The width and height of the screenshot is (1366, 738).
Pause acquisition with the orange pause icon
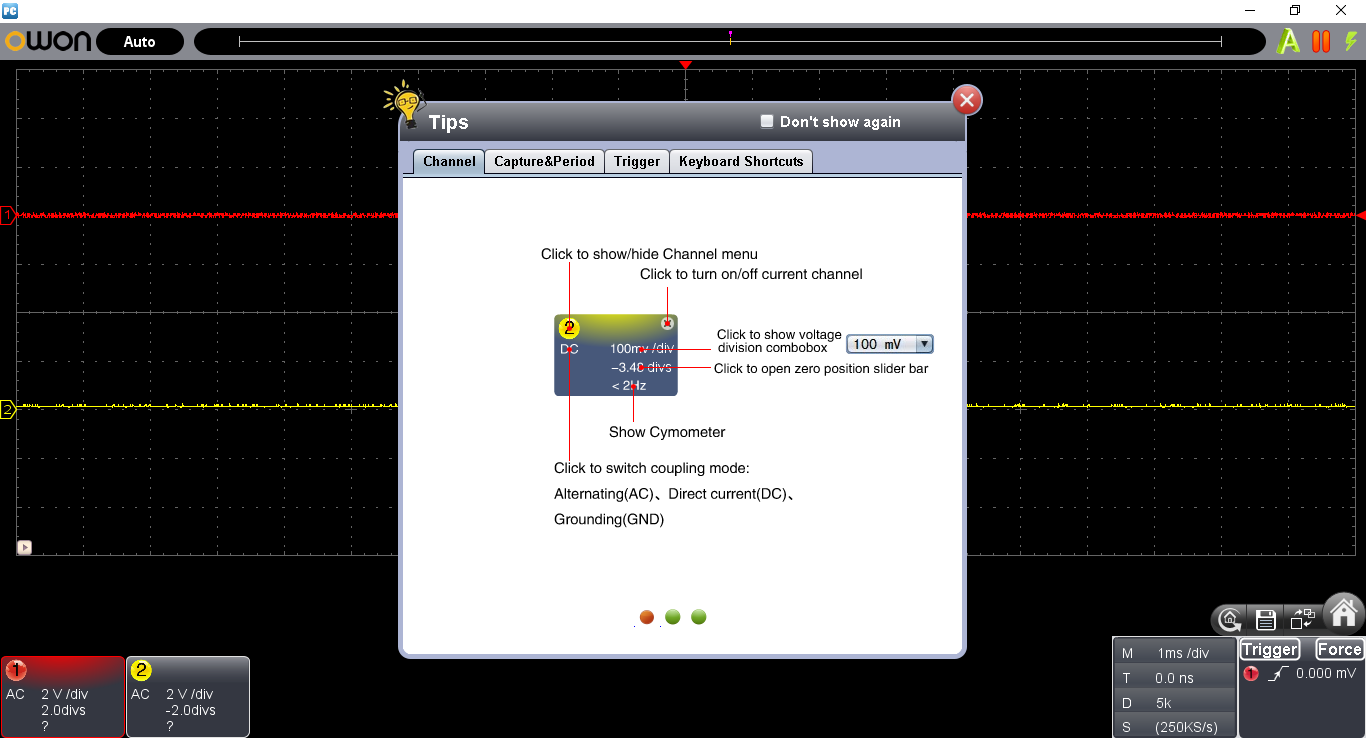(1321, 41)
